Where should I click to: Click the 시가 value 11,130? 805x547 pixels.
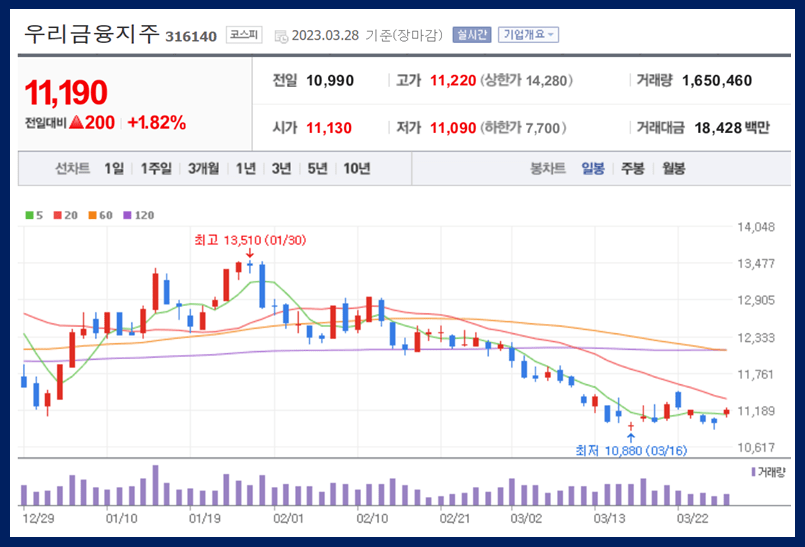pyautogui.click(x=329, y=128)
